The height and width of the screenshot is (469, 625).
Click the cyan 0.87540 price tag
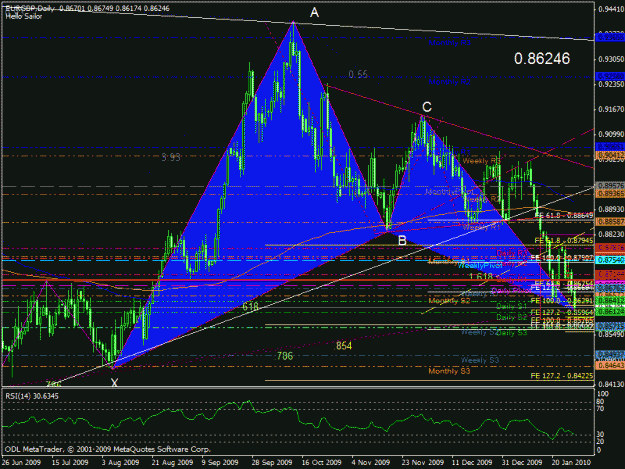pyautogui.click(x=610, y=260)
